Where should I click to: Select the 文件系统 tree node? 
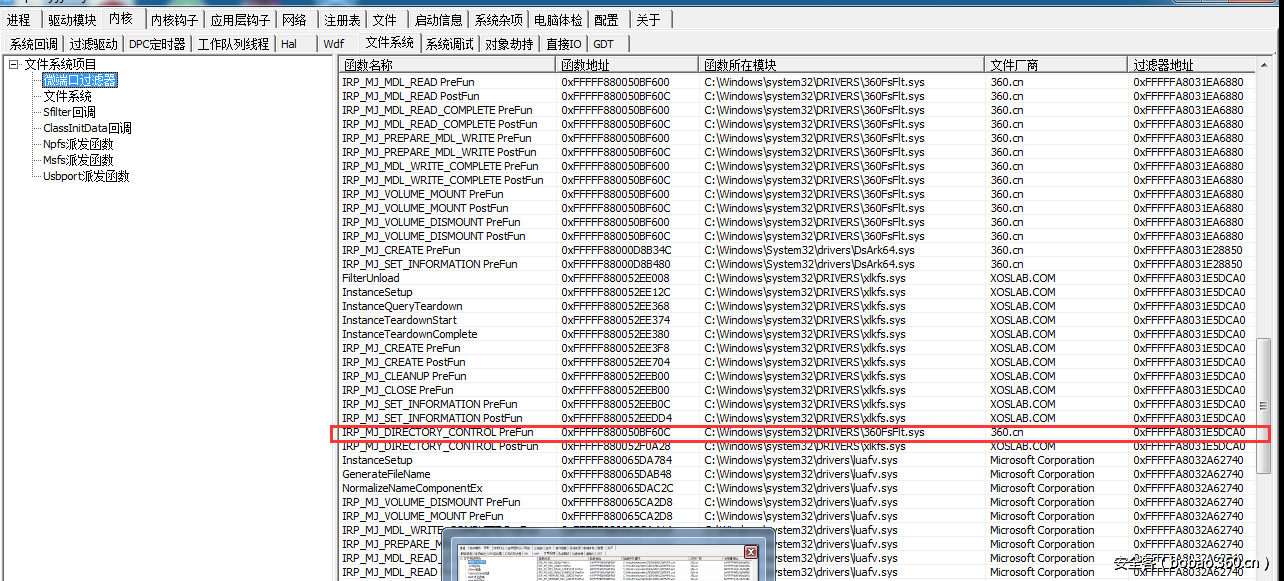pos(67,96)
